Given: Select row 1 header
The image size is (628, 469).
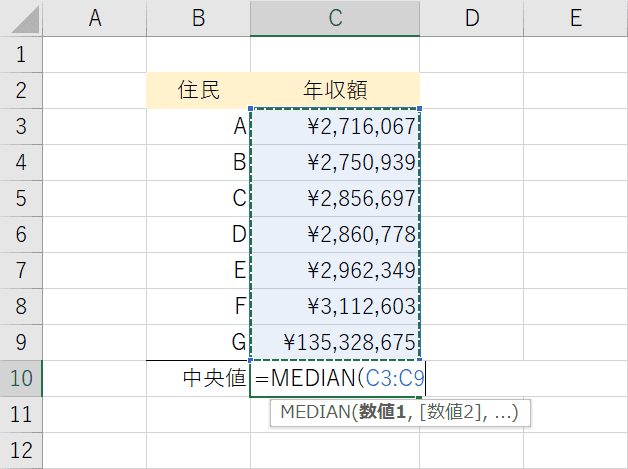Looking at the screenshot, I should click(21, 54).
